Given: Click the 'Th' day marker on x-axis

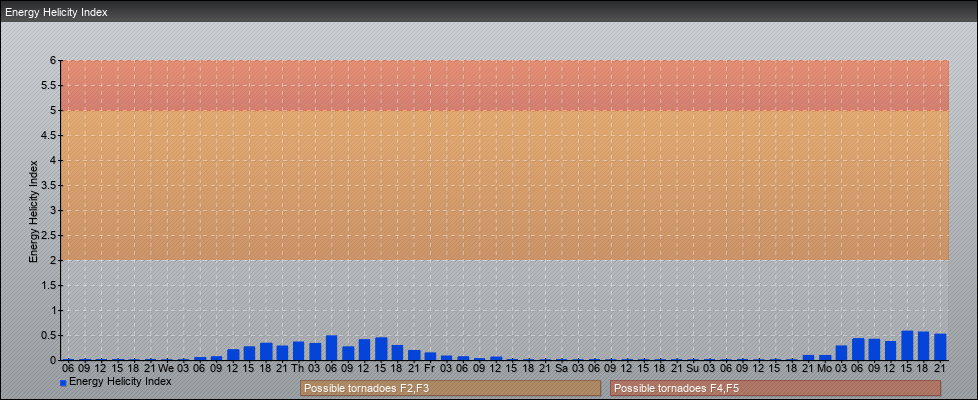Looking at the screenshot, I should 298,368.
